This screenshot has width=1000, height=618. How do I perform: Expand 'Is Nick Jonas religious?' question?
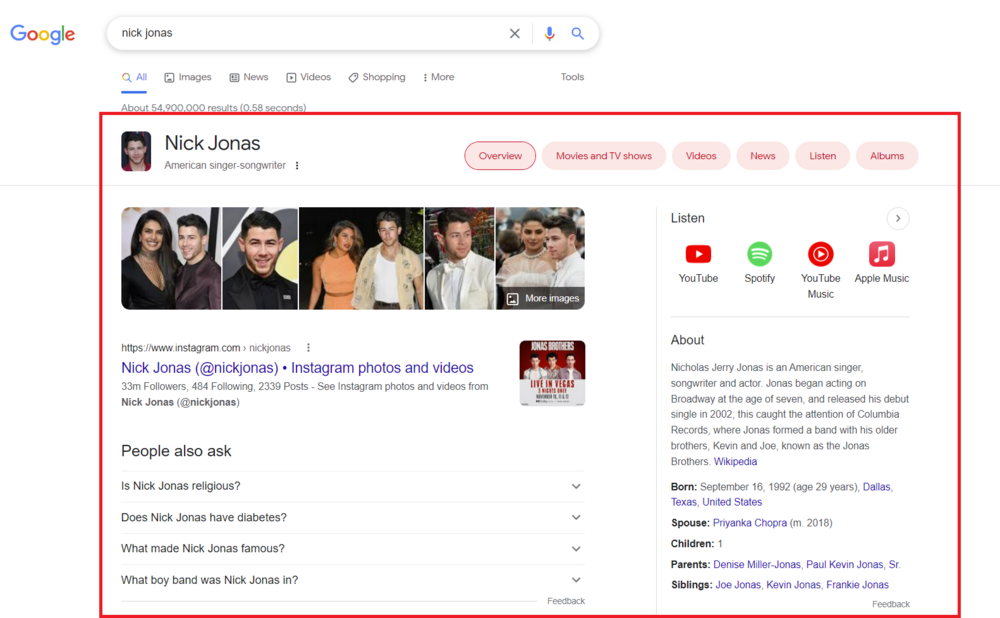coord(353,486)
